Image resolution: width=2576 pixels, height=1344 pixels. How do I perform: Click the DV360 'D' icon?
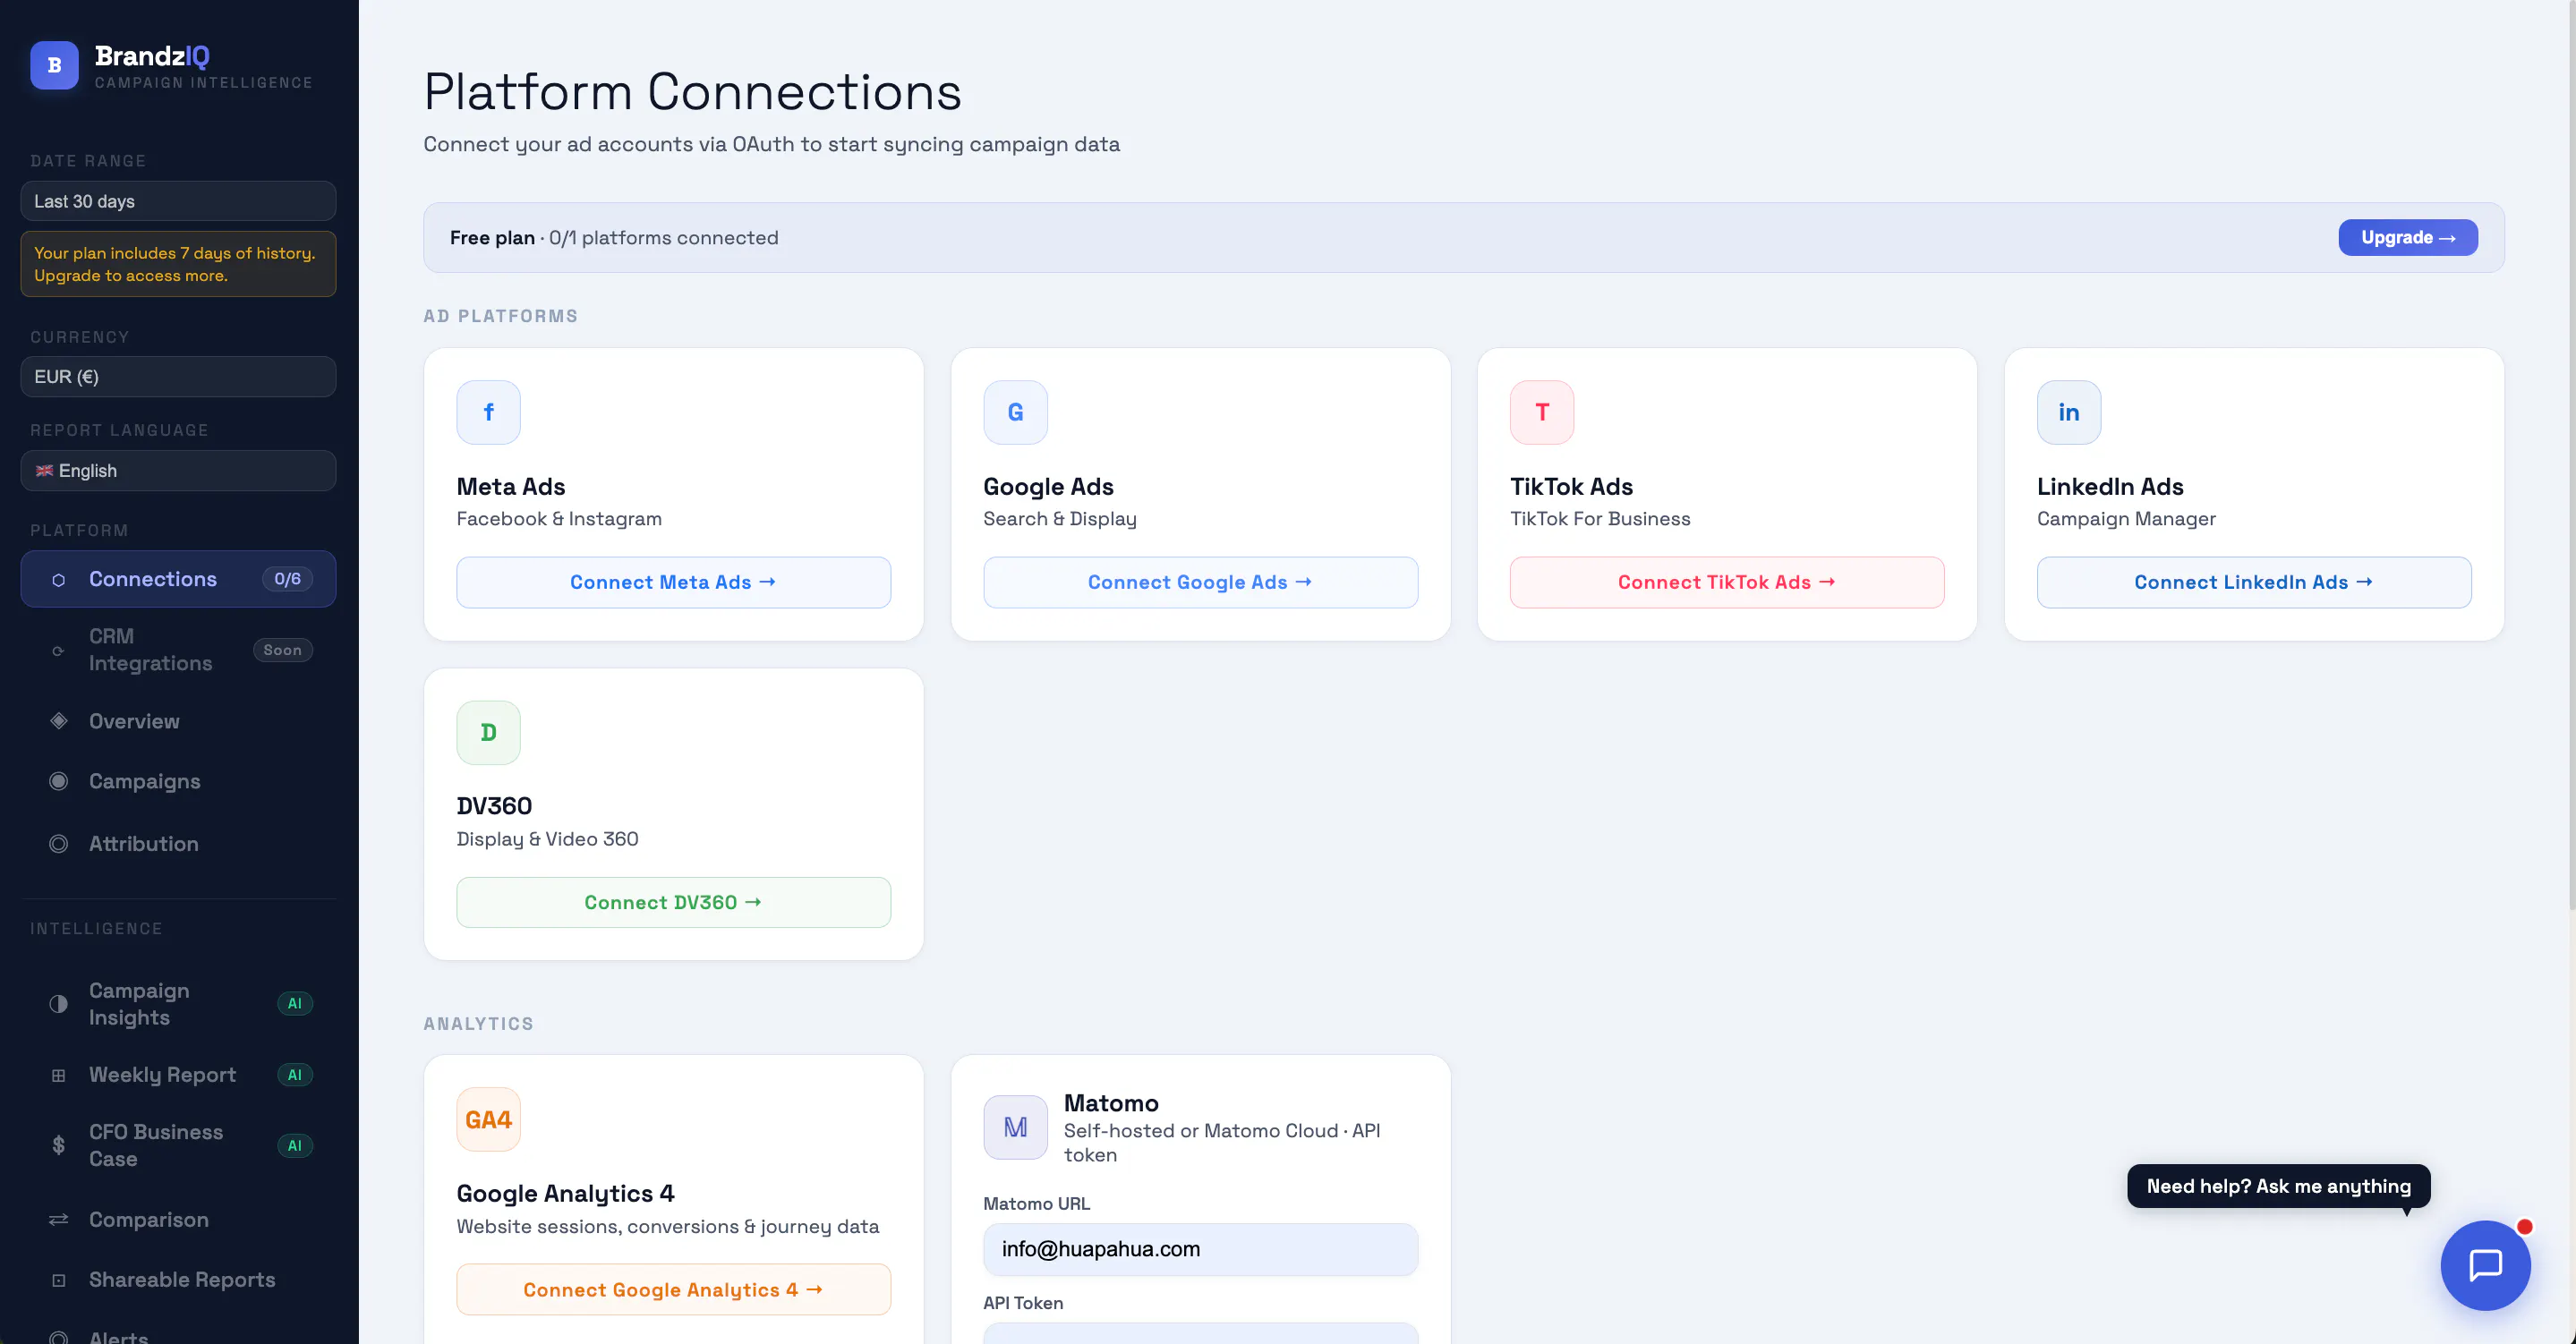click(x=488, y=732)
